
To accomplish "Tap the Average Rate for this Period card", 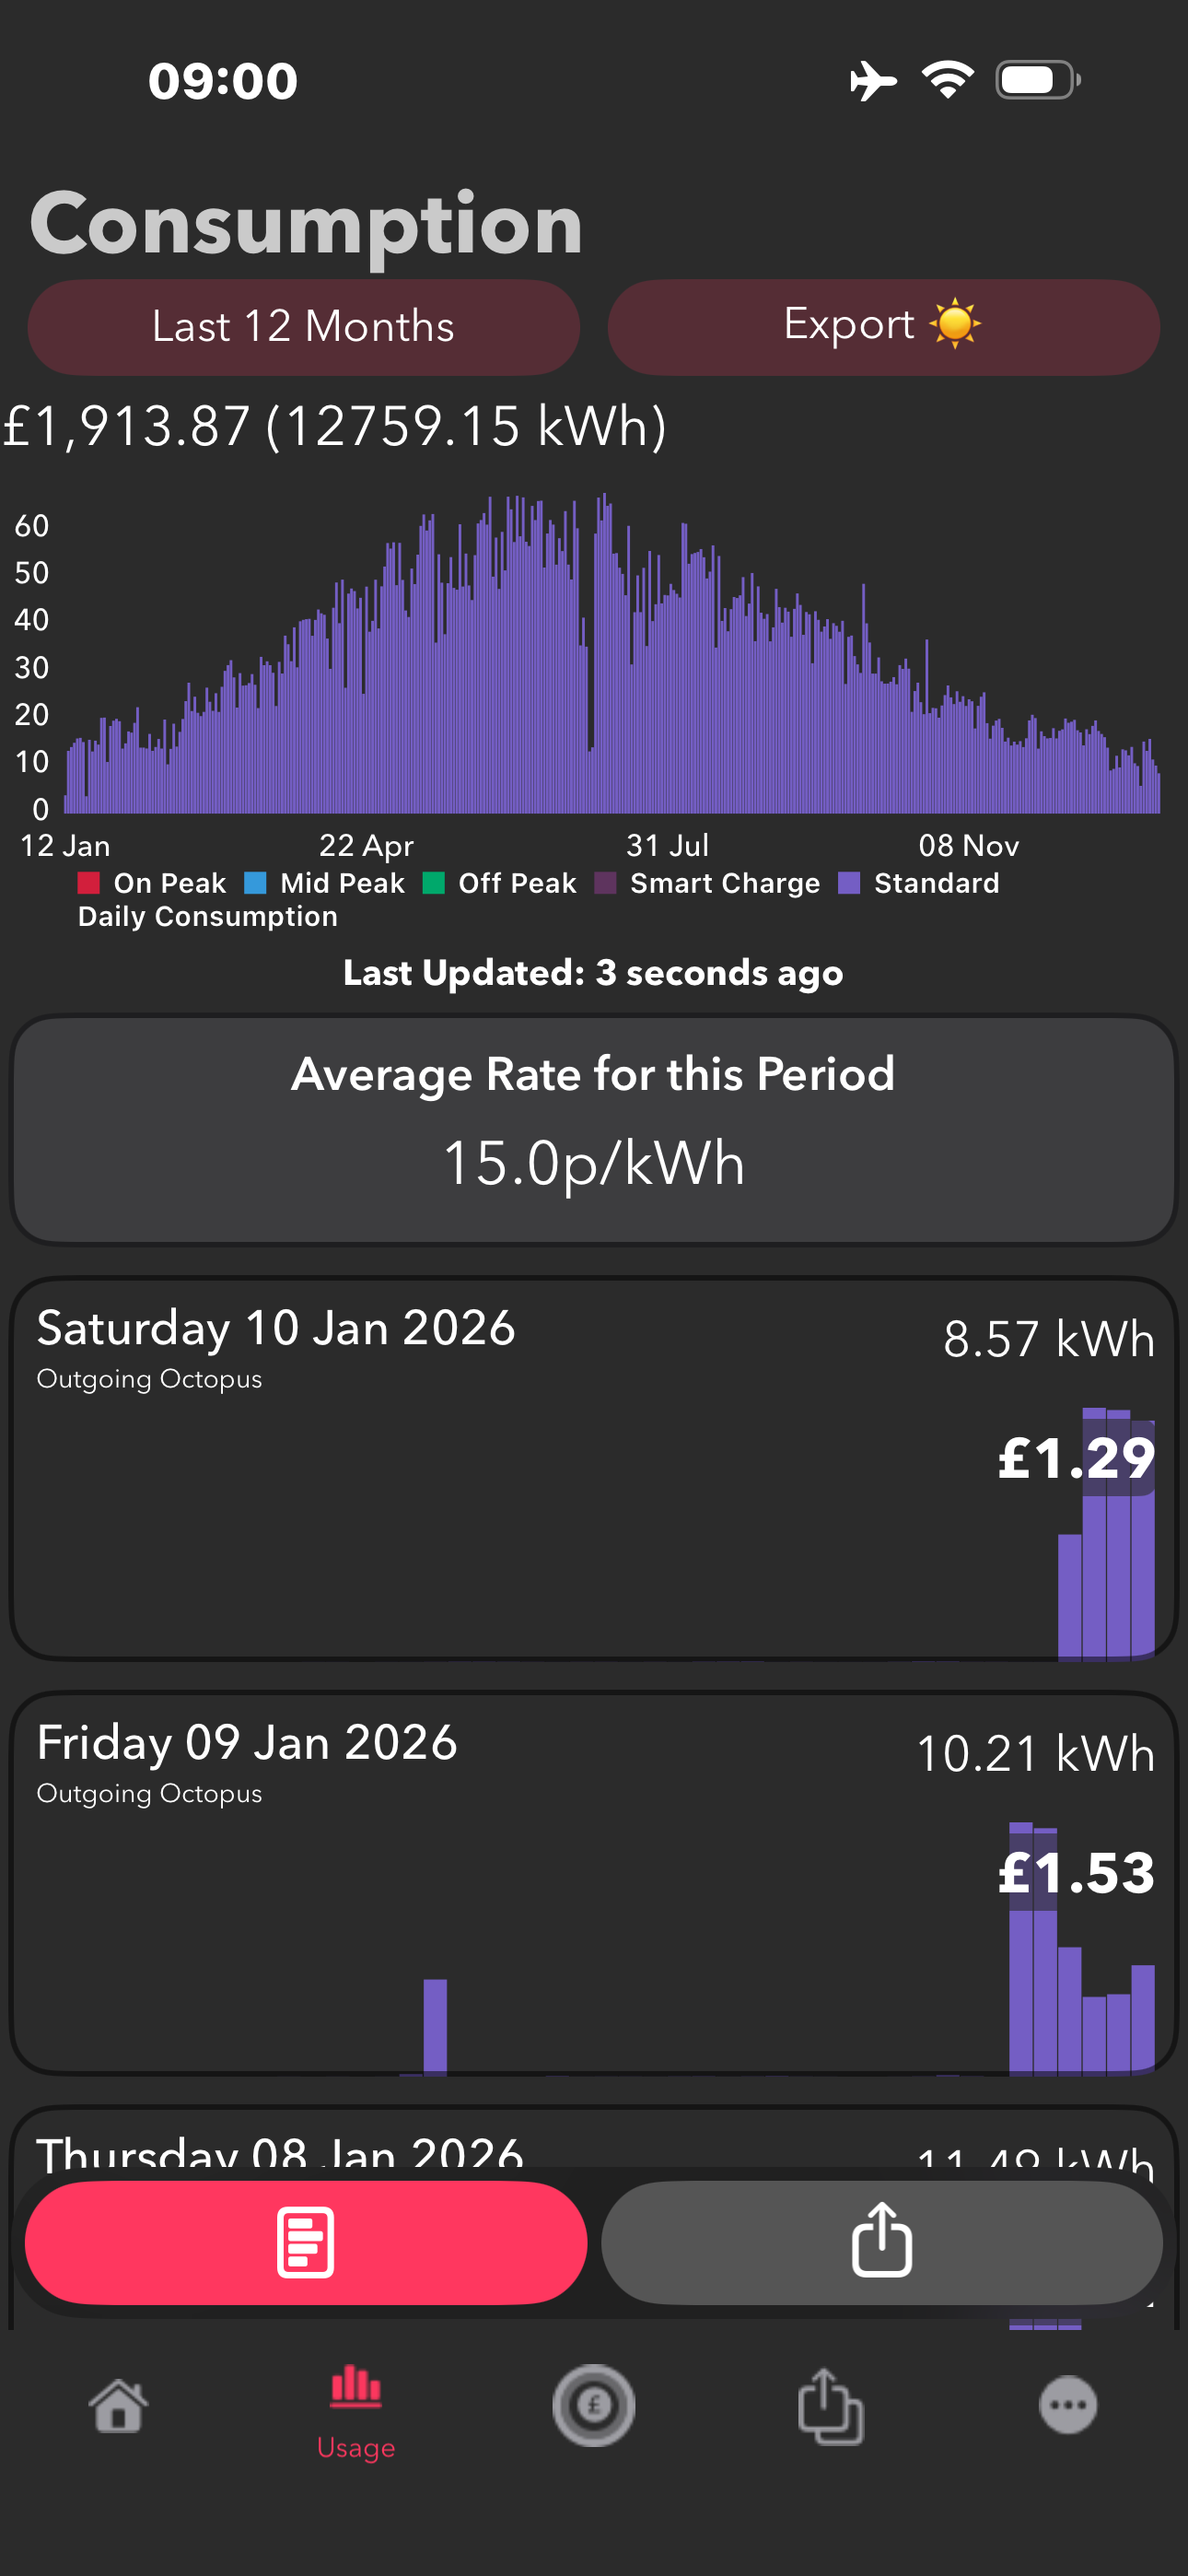I will 594,1130.
